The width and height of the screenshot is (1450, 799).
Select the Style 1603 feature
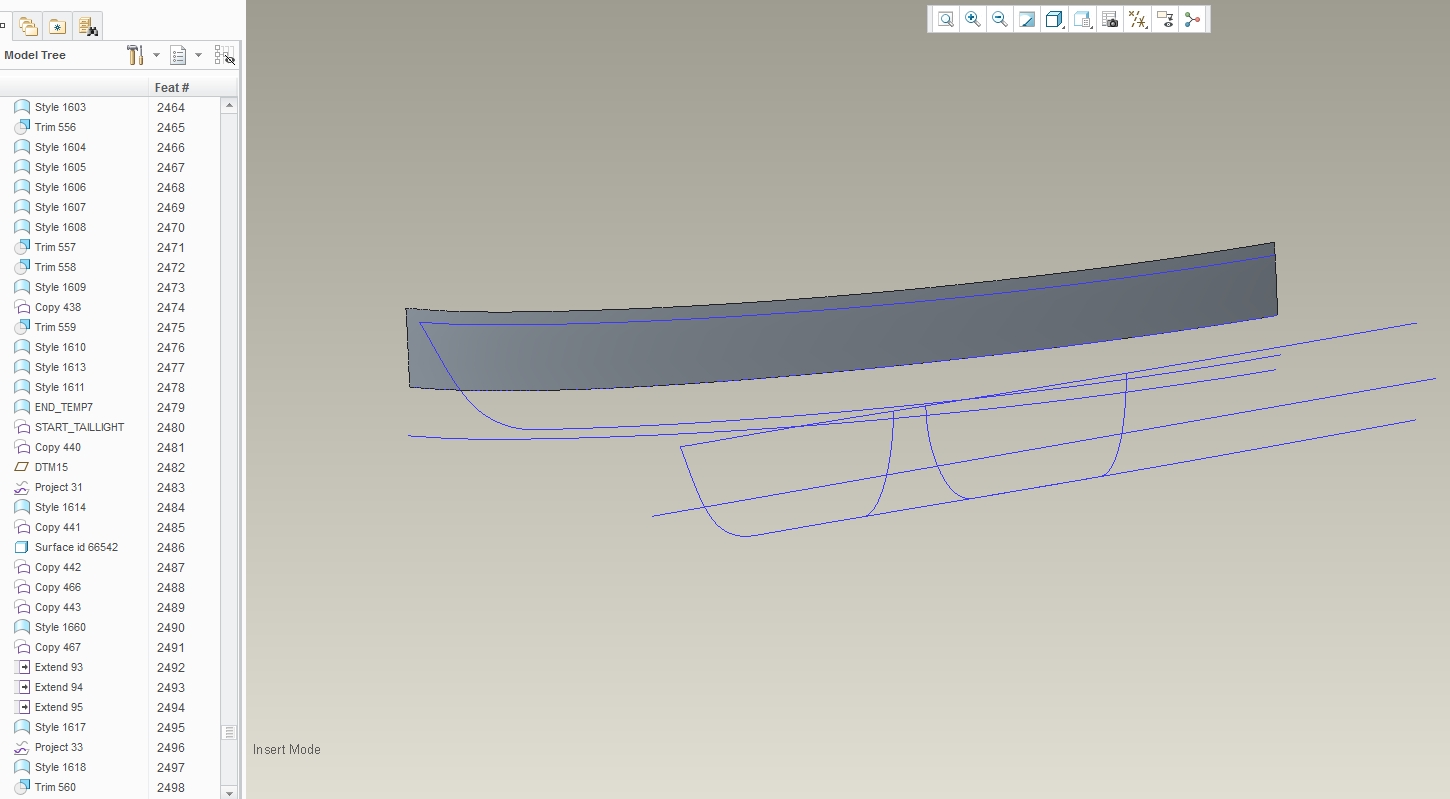60,107
